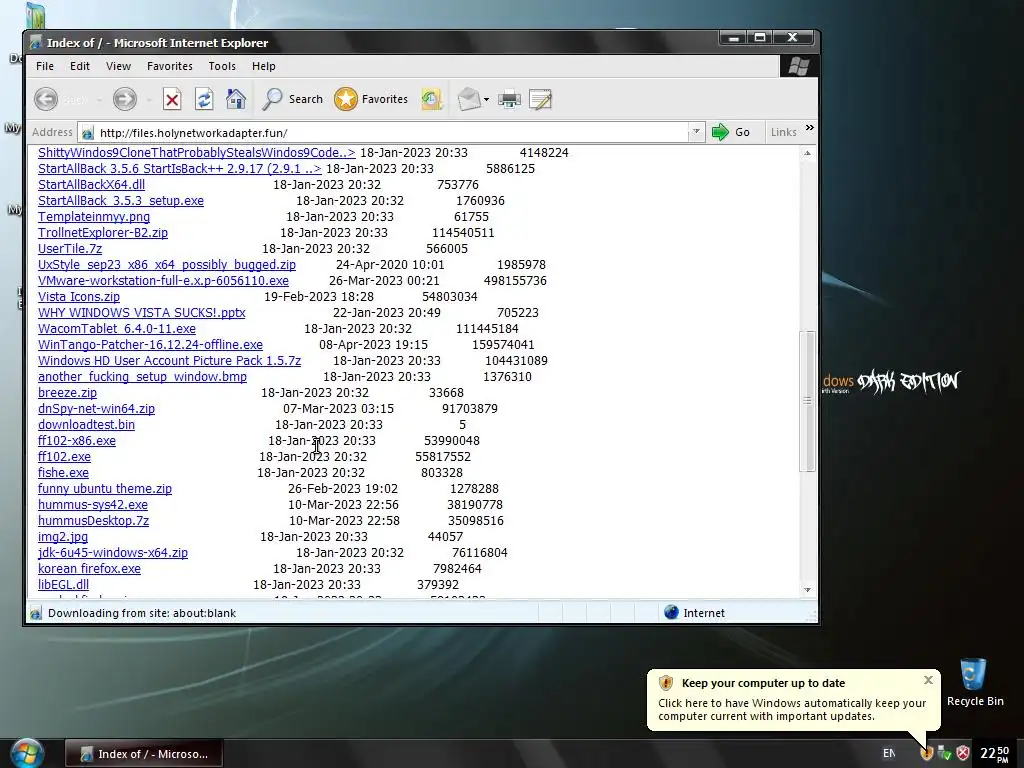This screenshot has width=1024, height=768.
Task: Open the Edit menu
Action: 80,66
